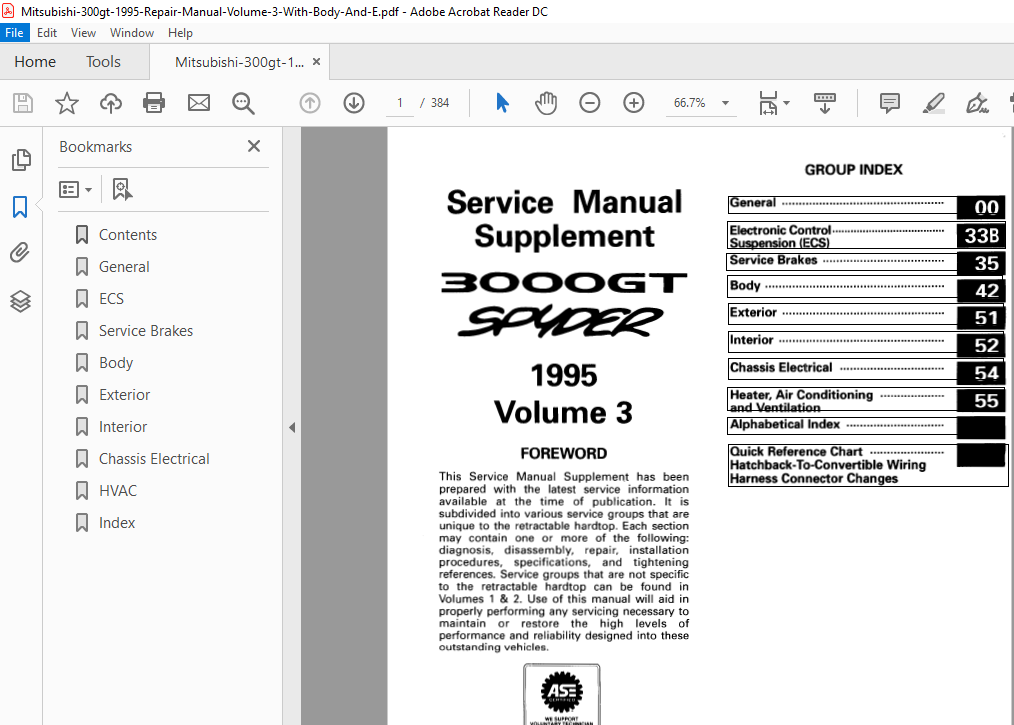The width and height of the screenshot is (1014, 725).
Task: Click the 66.7% zoom value field
Action: (x=689, y=103)
